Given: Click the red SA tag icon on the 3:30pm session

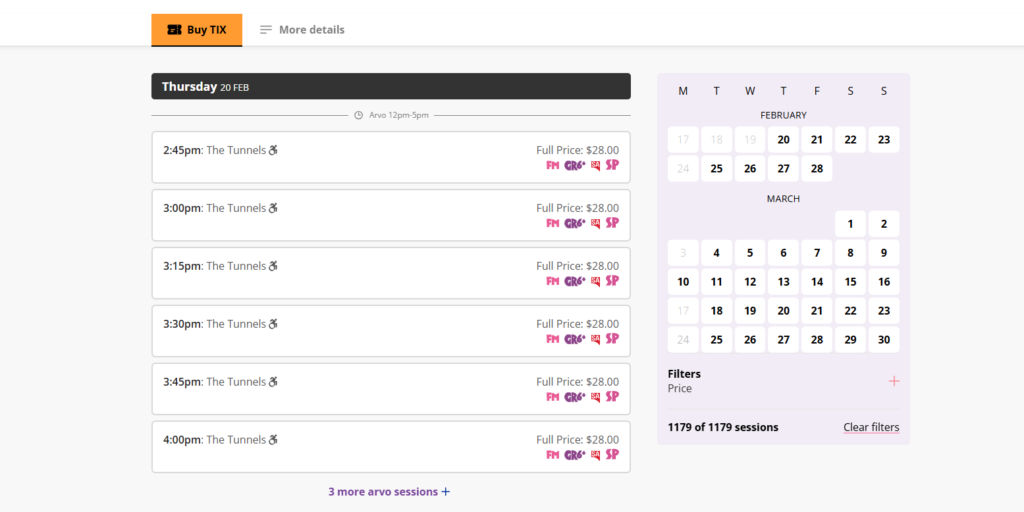Looking at the screenshot, I should point(595,339).
